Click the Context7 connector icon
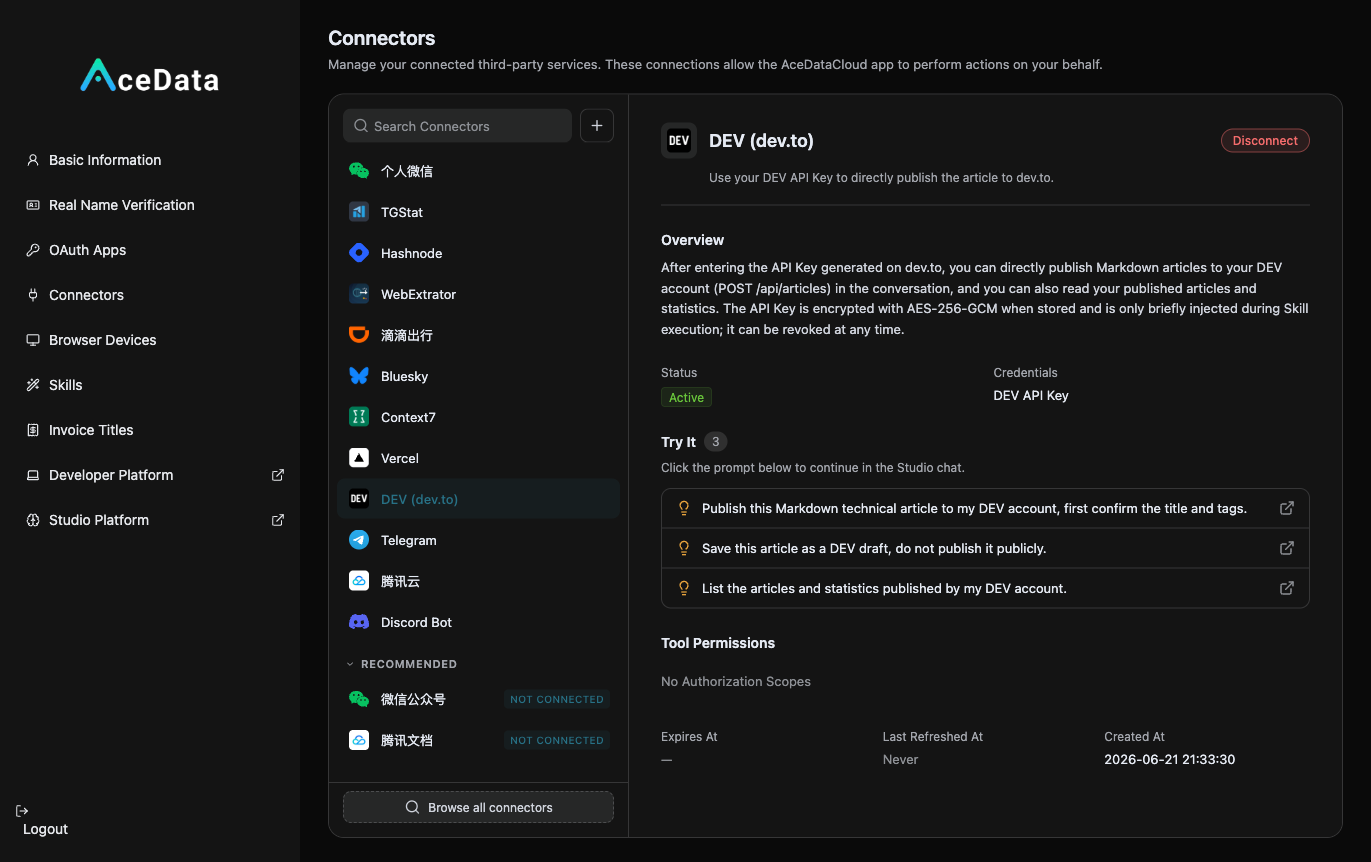Image resolution: width=1371 pixels, height=862 pixels. [359, 417]
